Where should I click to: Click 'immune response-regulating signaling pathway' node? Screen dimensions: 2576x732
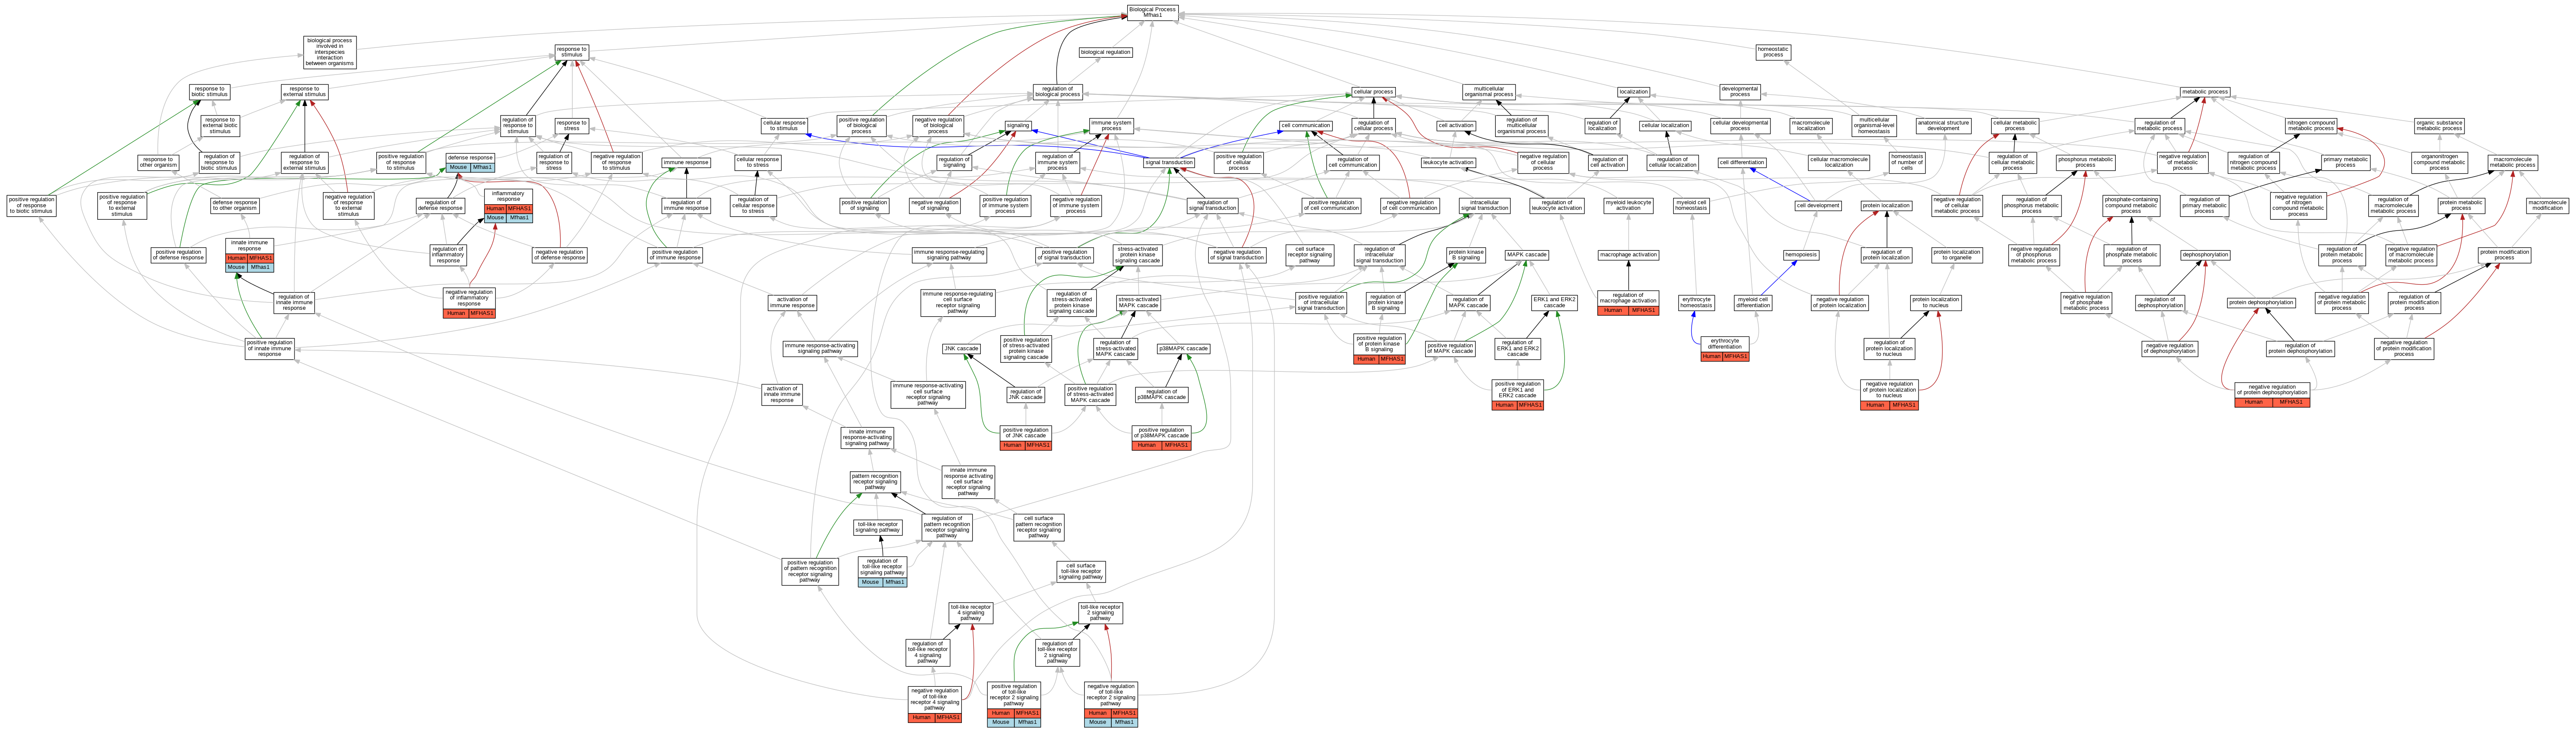[949, 255]
